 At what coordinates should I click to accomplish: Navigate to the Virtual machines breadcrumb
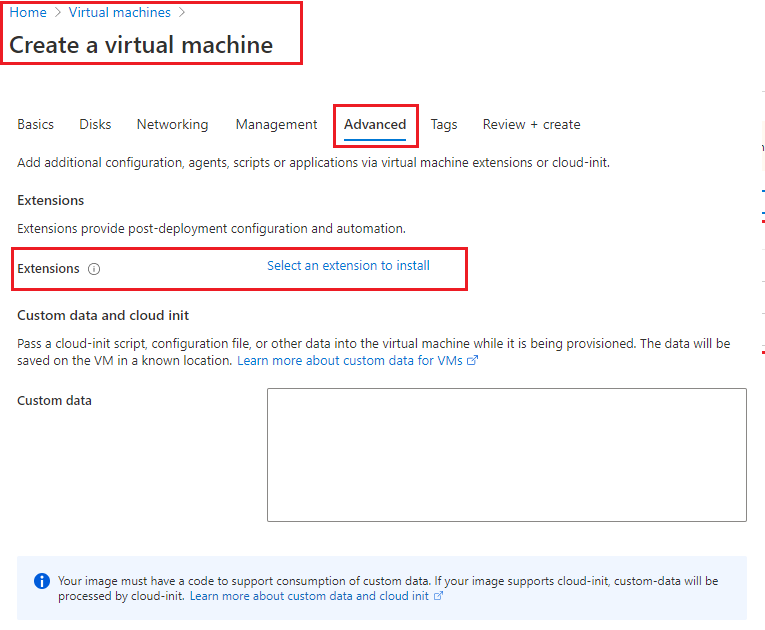point(119,13)
